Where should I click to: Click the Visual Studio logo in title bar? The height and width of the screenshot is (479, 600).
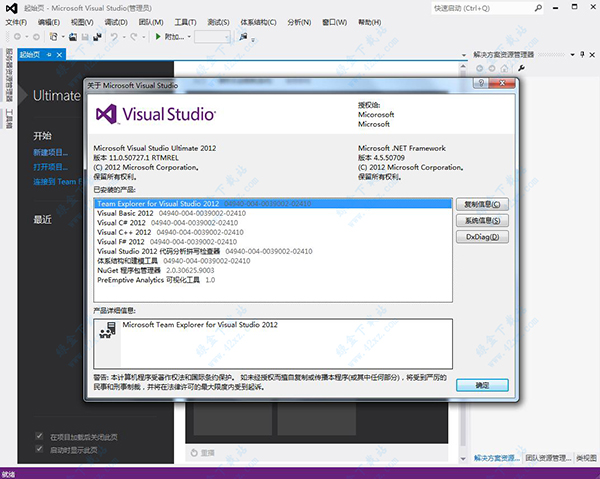pos(11,8)
